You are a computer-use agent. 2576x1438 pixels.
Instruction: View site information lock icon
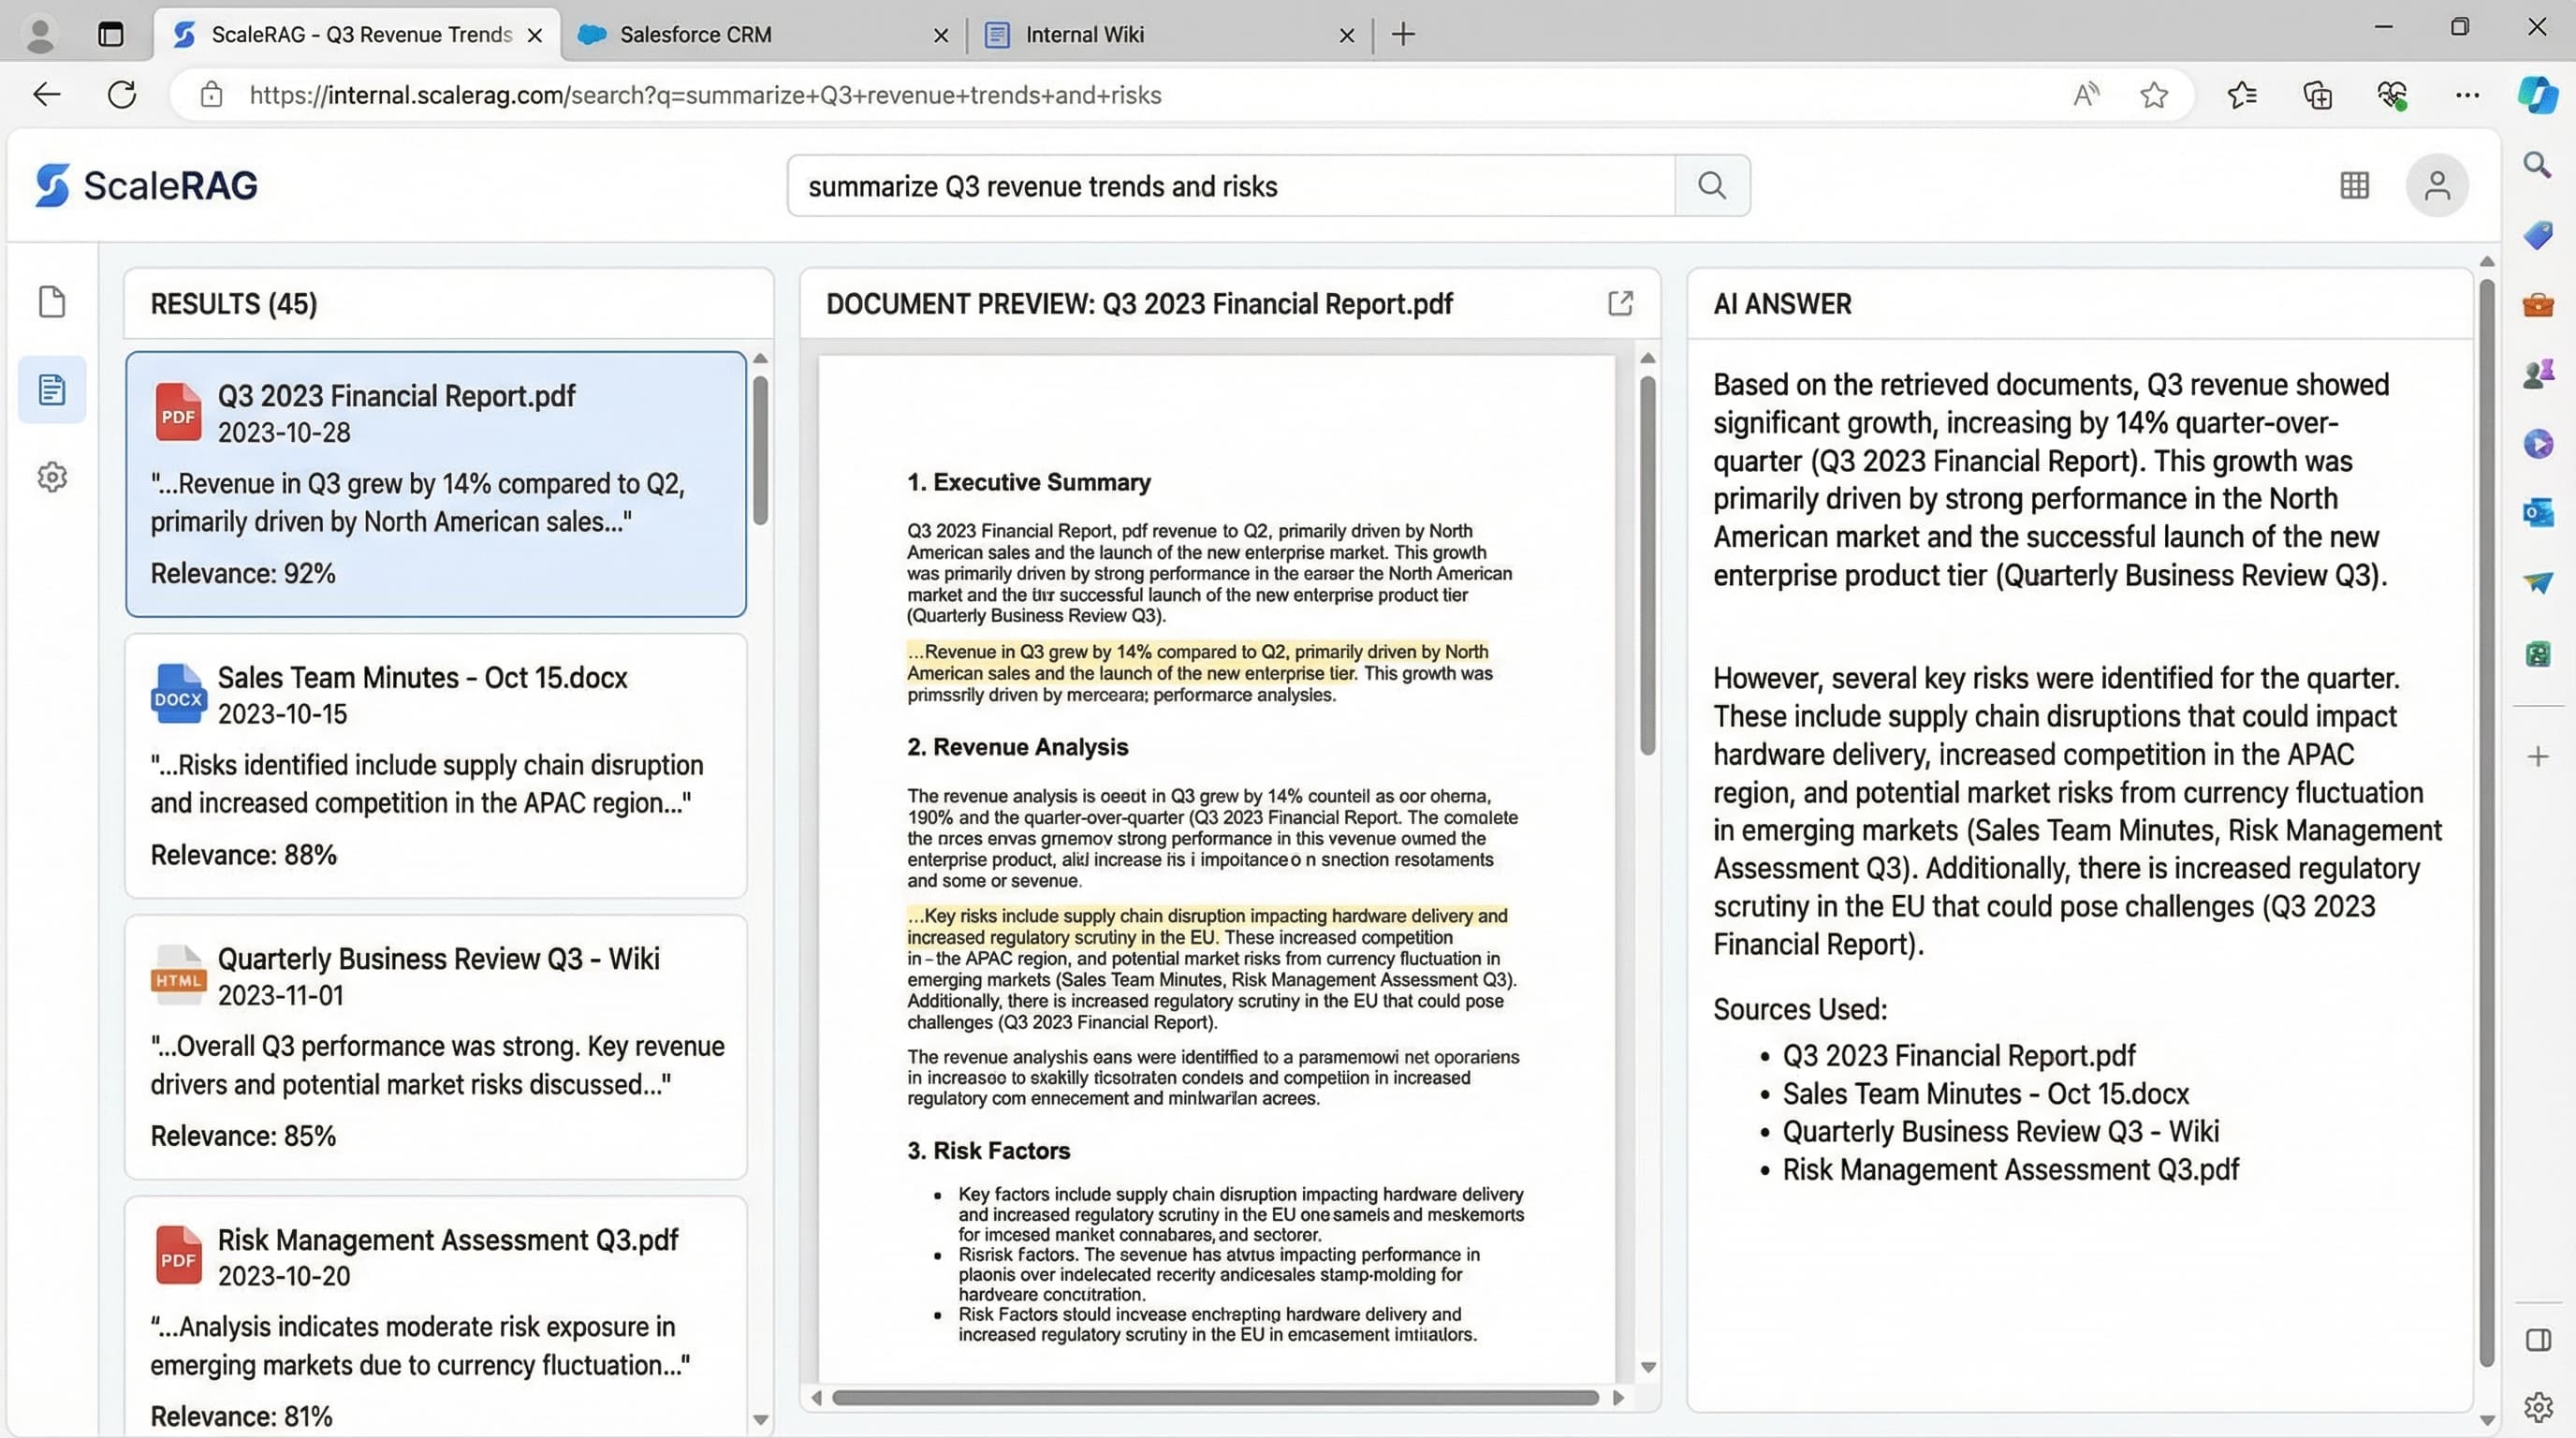(x=211, y=95)
